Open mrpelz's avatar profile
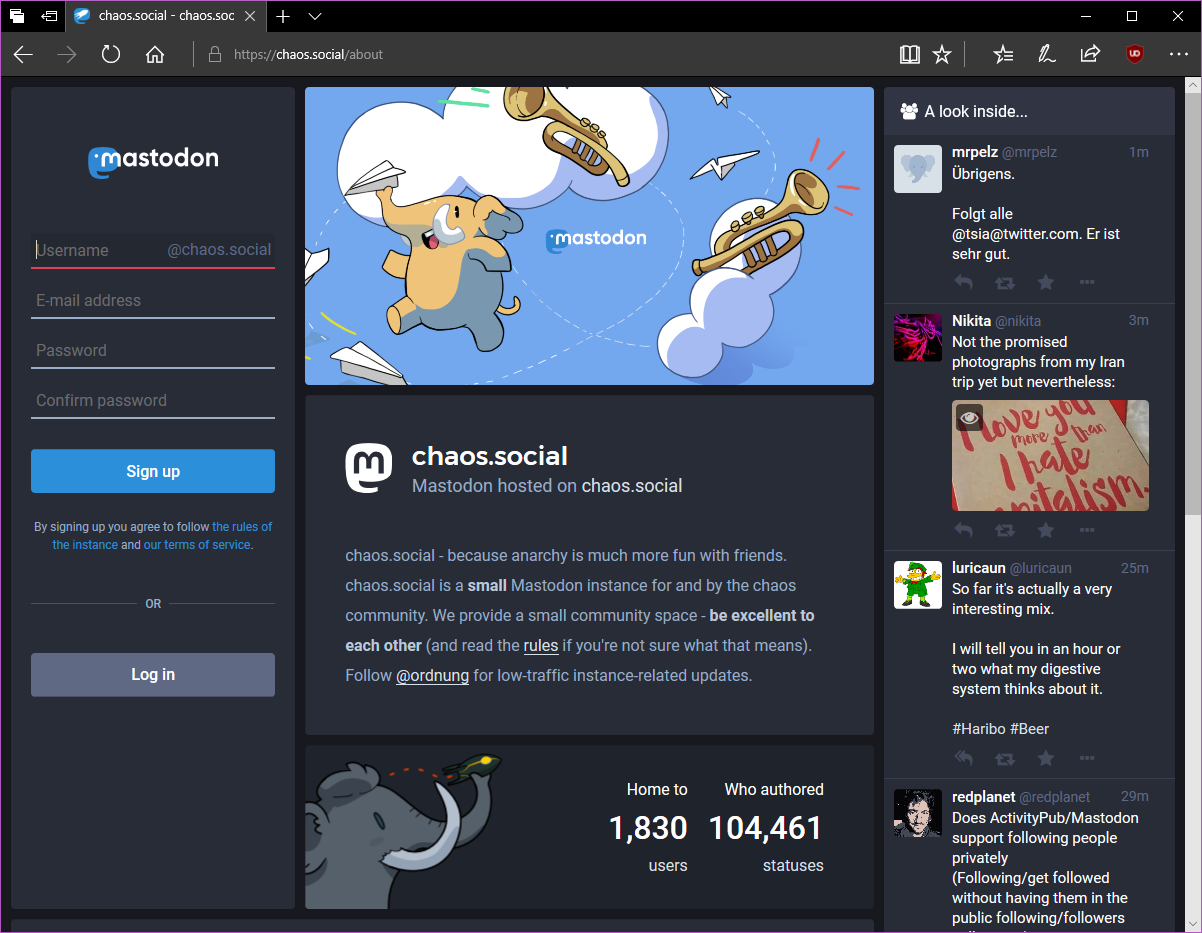This screenshot has width=1202, height=933. (x=917, y=169)
